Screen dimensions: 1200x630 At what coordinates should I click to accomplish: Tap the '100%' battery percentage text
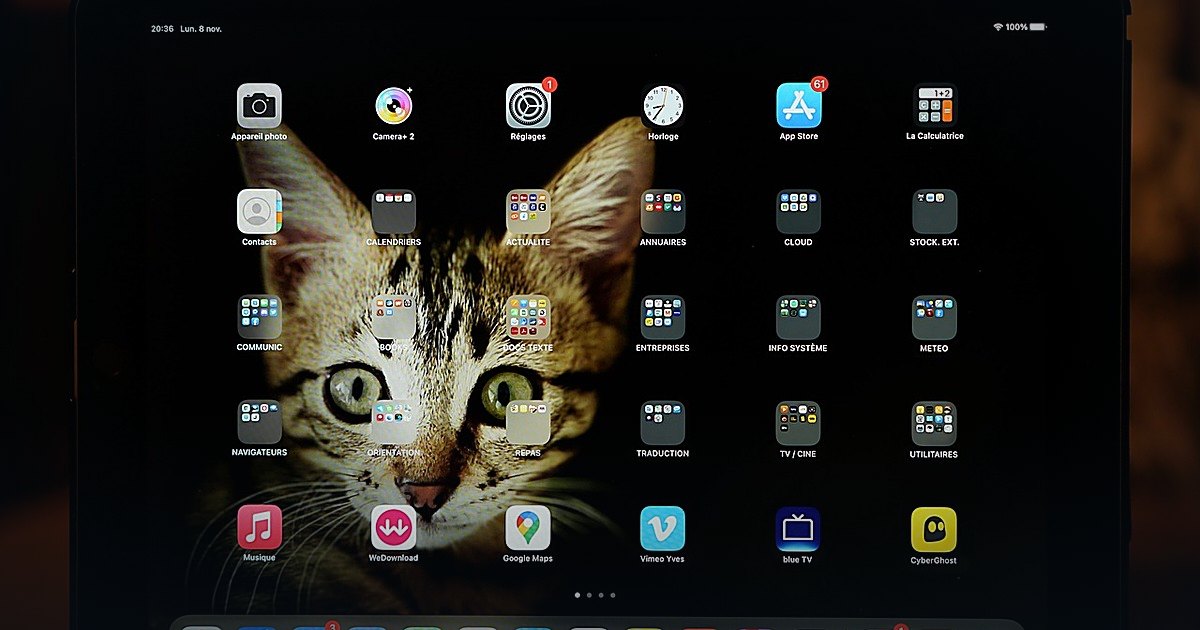[x=1016, y=27]
